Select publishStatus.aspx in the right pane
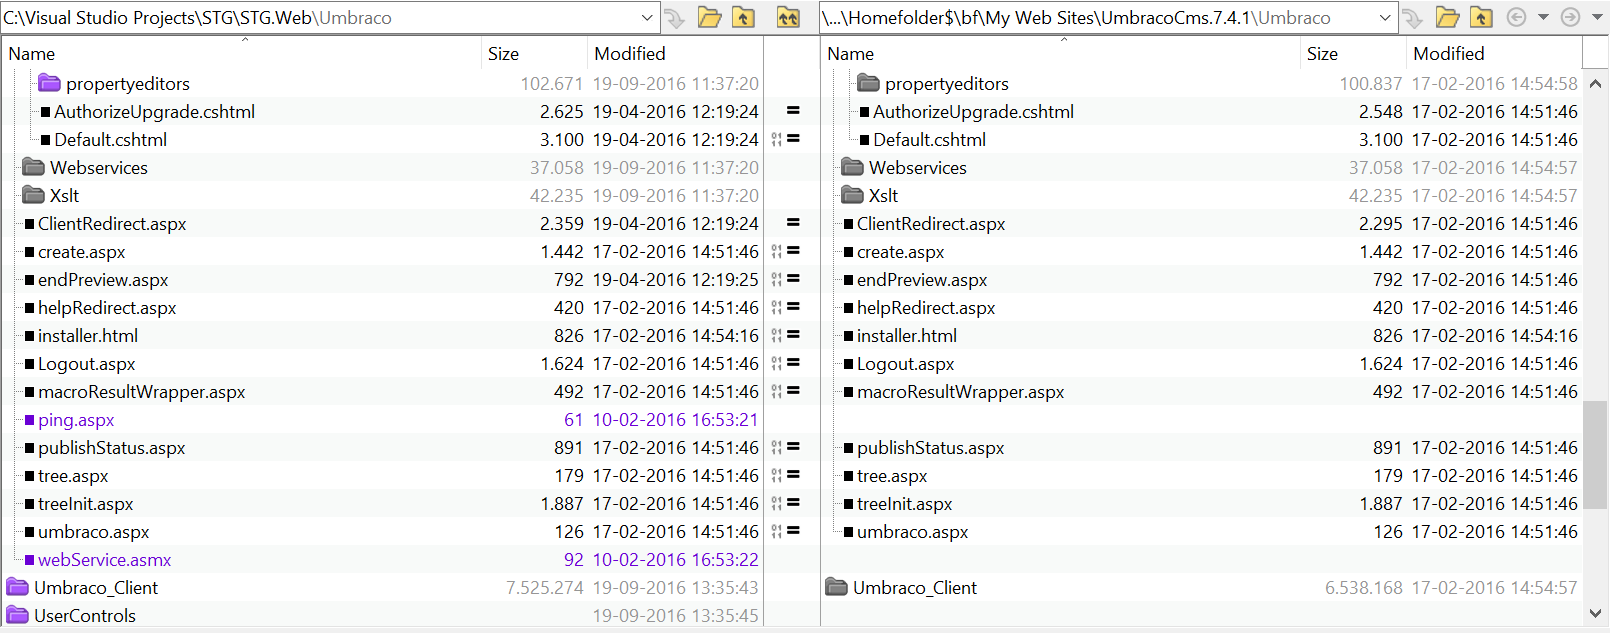 tap(931, 448)
